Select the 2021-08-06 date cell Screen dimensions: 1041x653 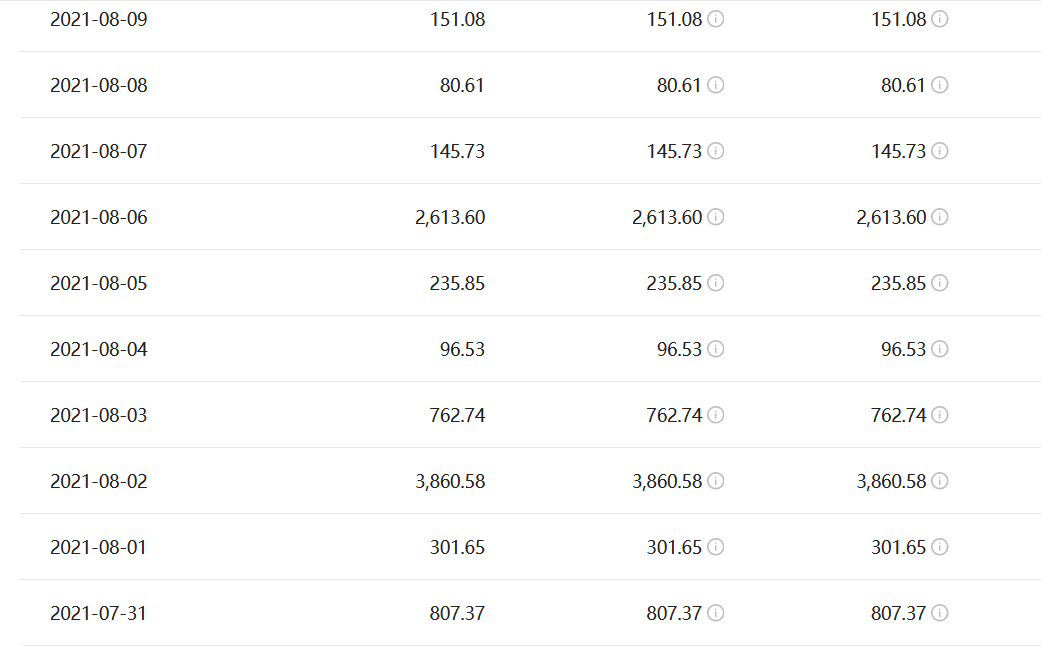[x=99, y=218]
